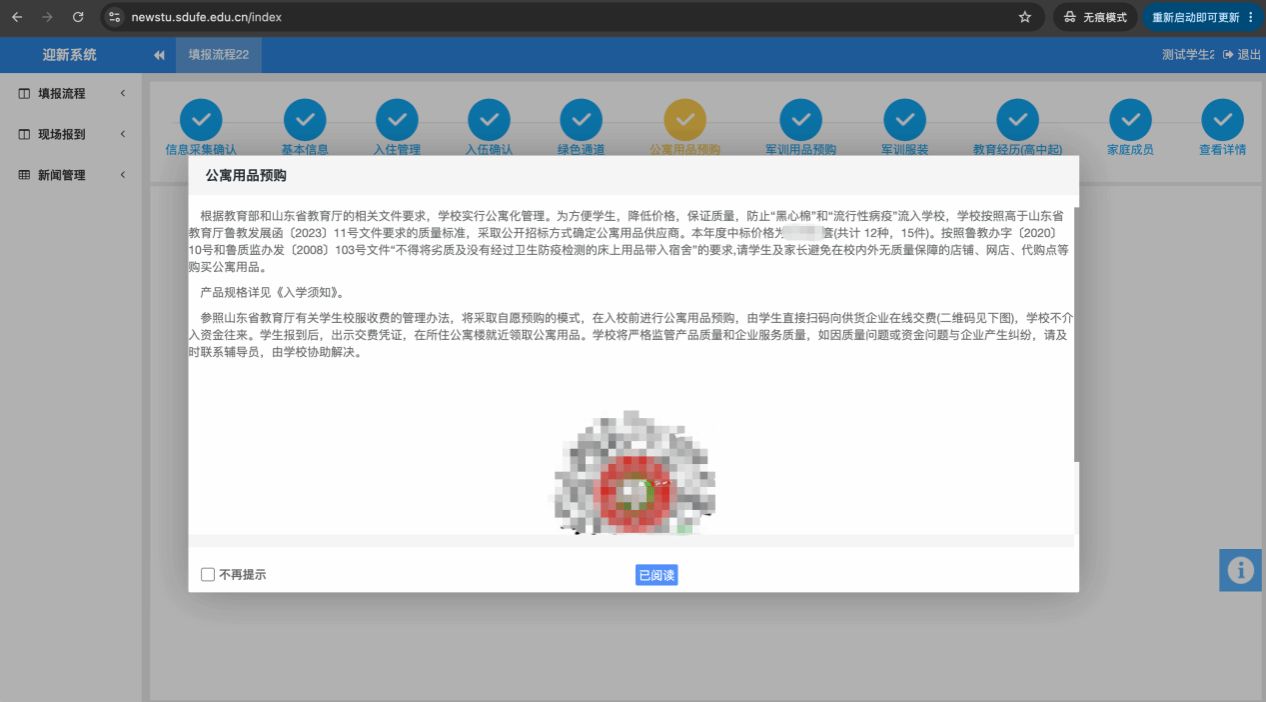Click the 测试学生 user name
This screenshot has height=702, width=1266.
point(1188,55)
